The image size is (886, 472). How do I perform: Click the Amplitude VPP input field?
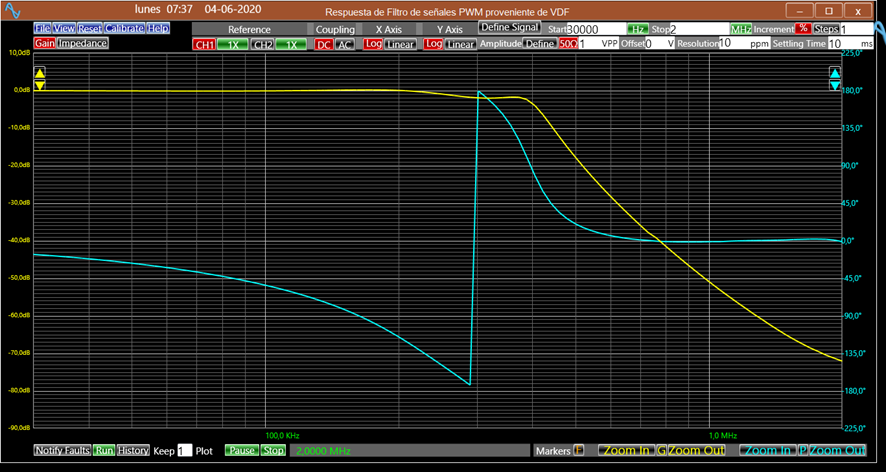pyautogui.click(x=598, y=44)
